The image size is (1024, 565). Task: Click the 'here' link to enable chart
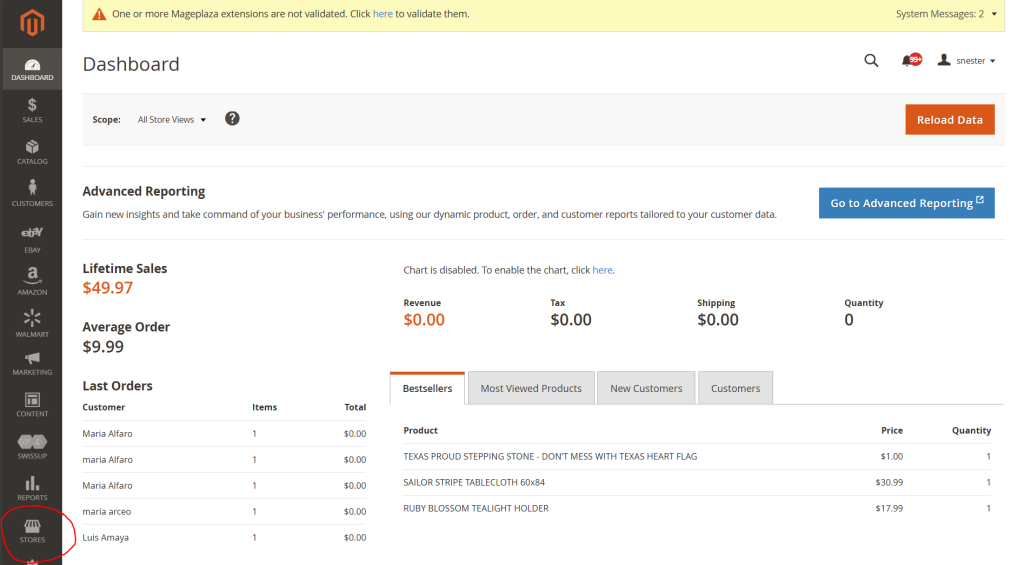tap(602, 270)
